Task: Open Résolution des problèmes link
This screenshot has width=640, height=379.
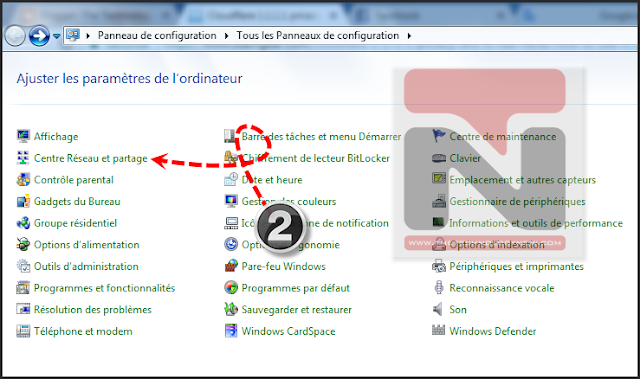Action: (93, 309)
